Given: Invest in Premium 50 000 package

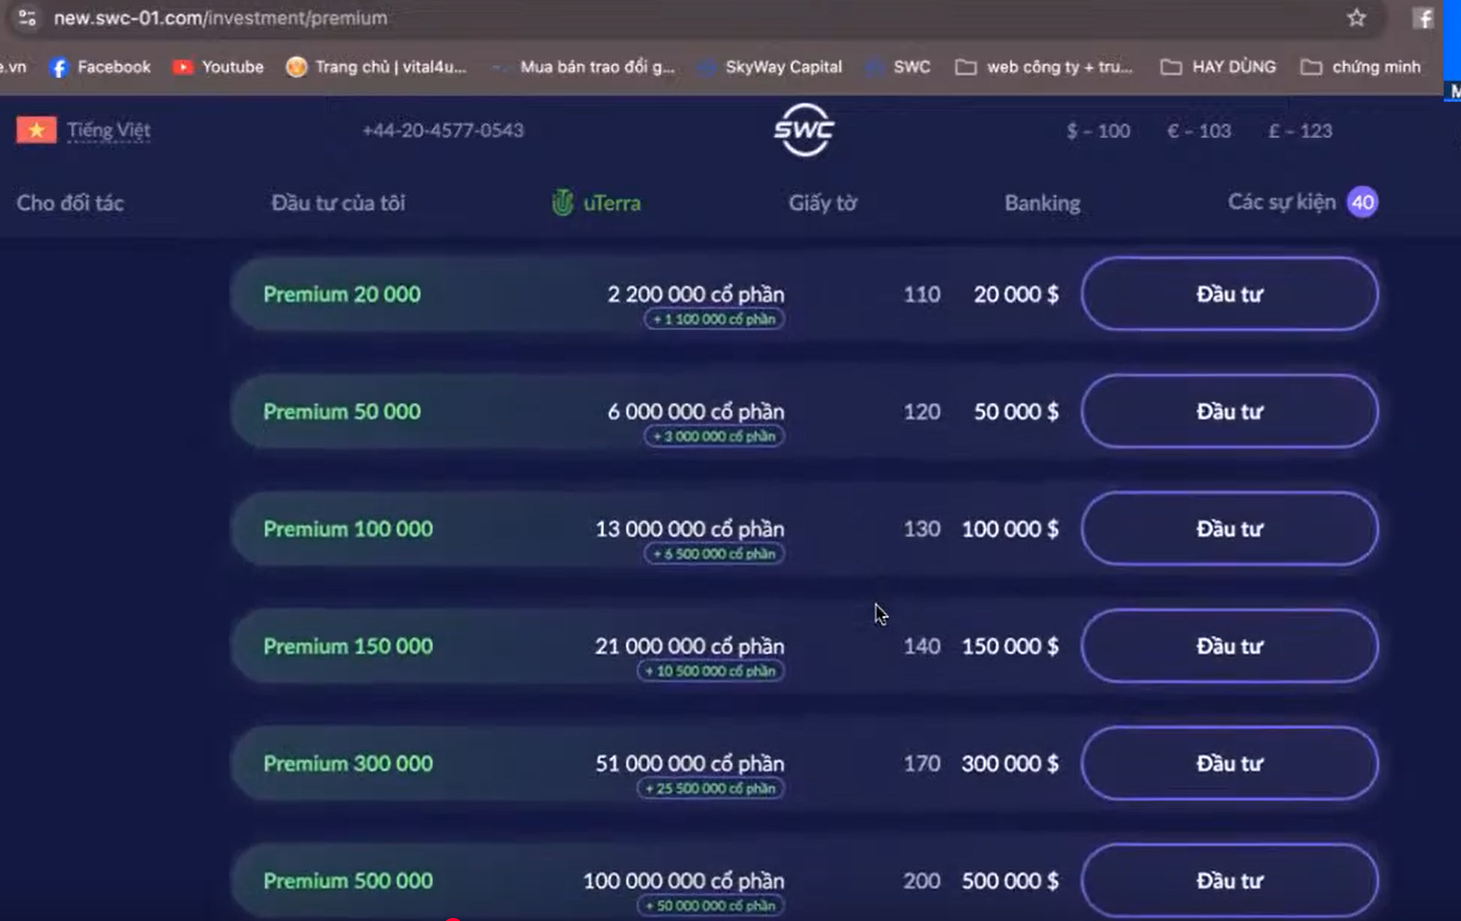Looking at the screenshot, I should coord(1229,411).
